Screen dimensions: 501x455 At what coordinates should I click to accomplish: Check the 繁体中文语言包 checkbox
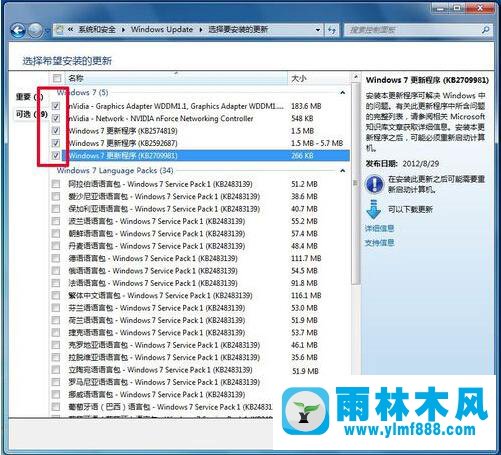click(x=56, y=295)
